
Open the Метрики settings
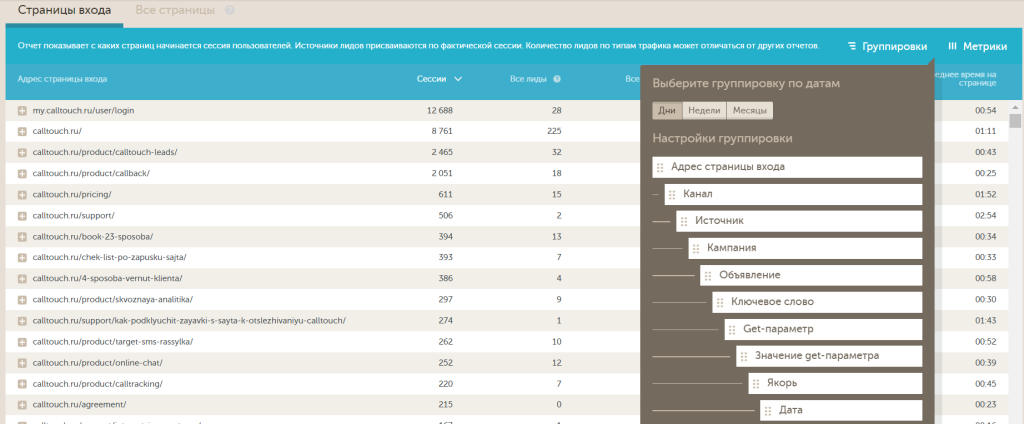(x=977, y=46)
